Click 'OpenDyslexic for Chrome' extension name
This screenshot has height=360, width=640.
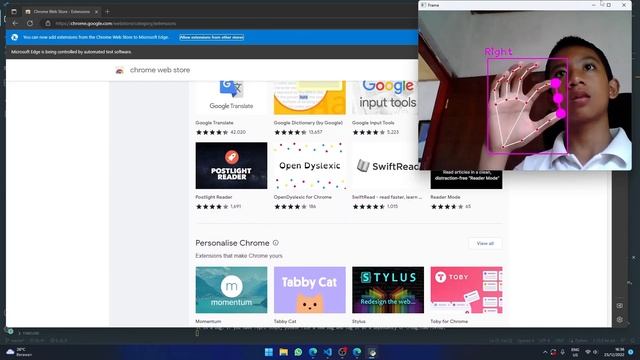click(302, 197)
